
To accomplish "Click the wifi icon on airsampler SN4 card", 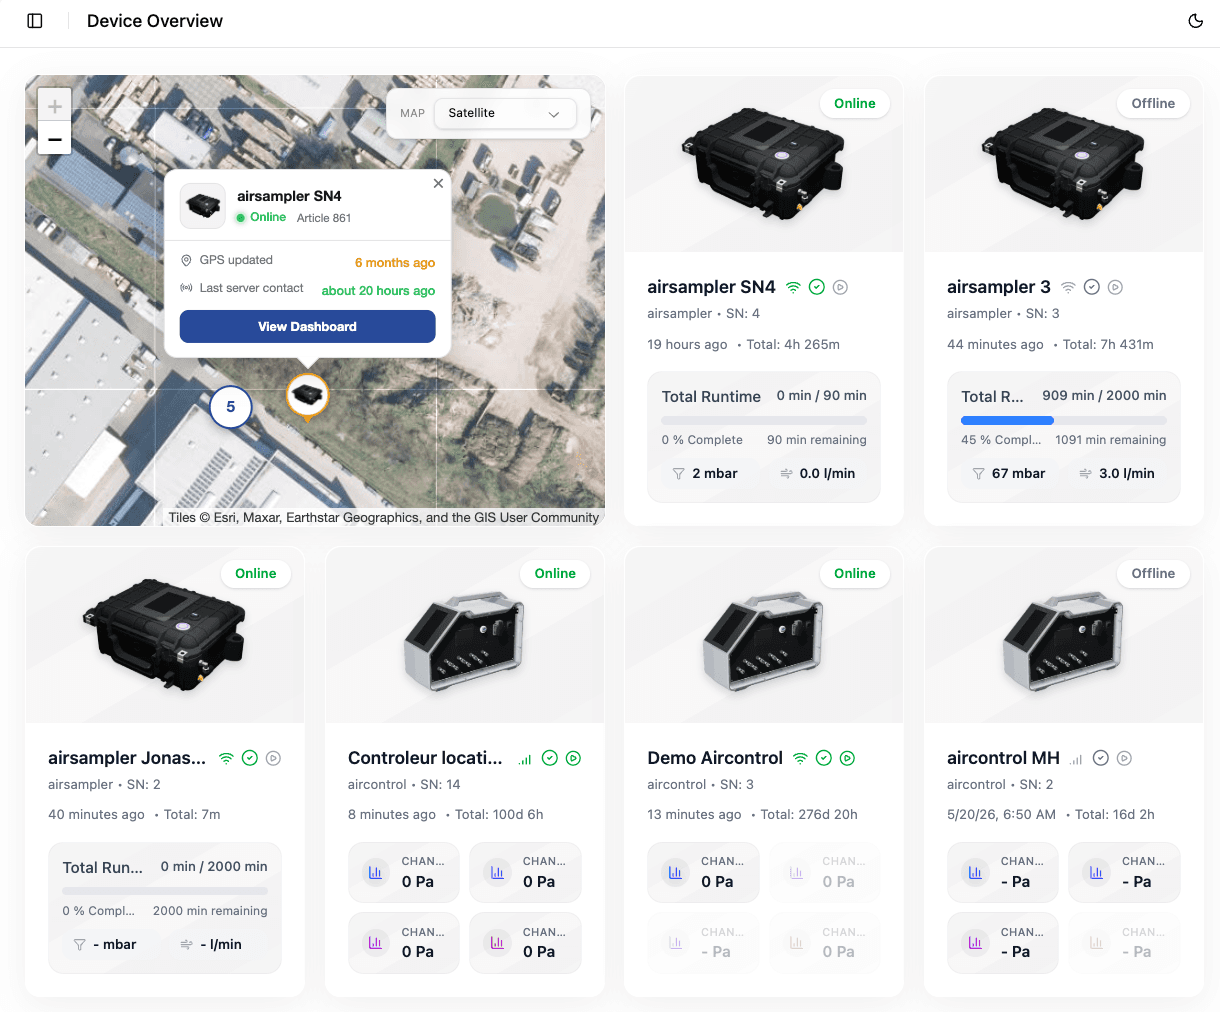I will pos(793,287).
